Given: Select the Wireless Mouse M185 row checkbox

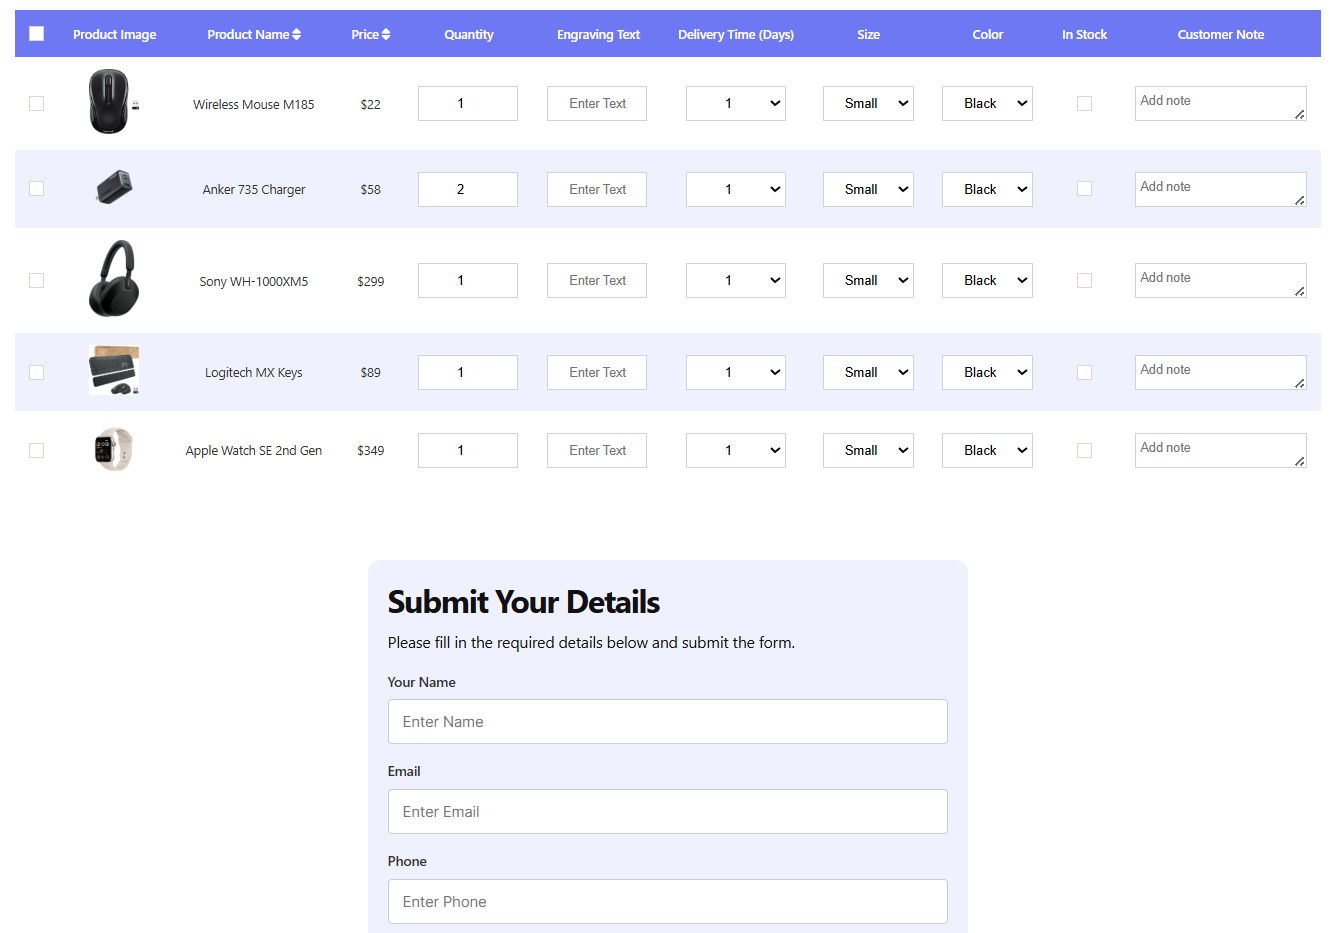Looking at the screenshot, I should pyautogui.click(x=37, y=103).
